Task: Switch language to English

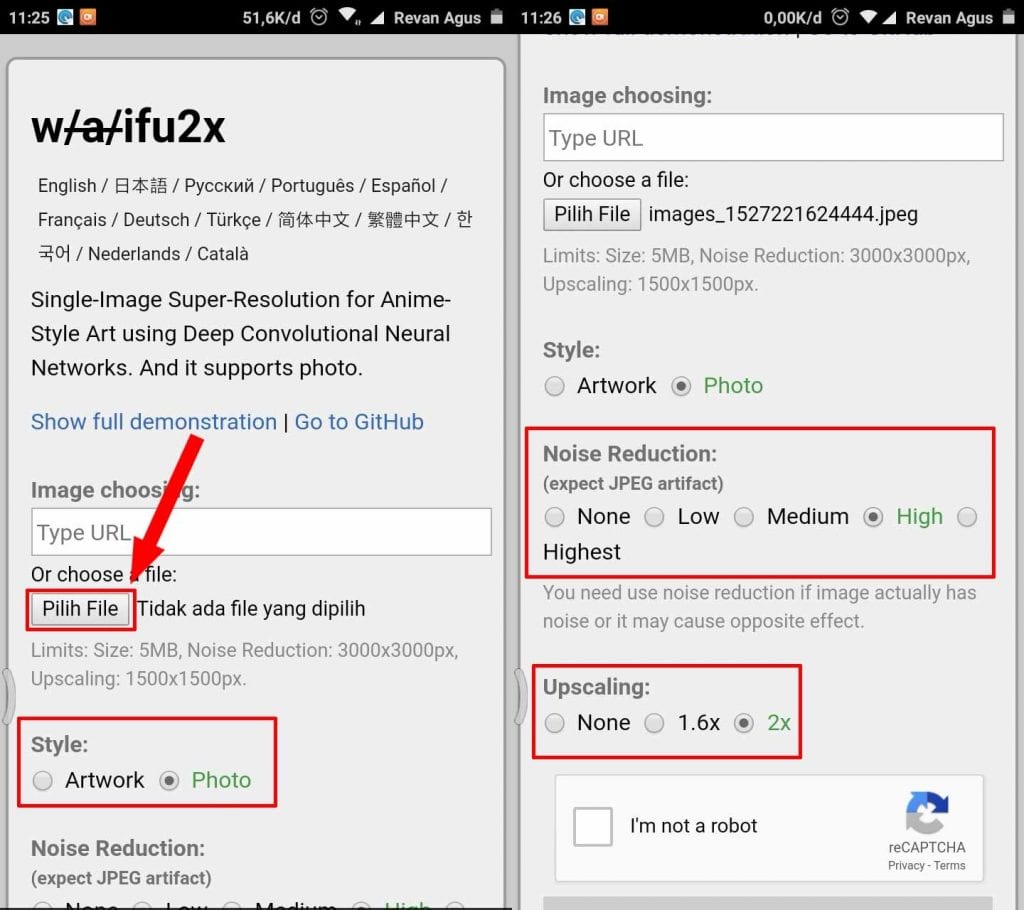Action: coord(67,186)
